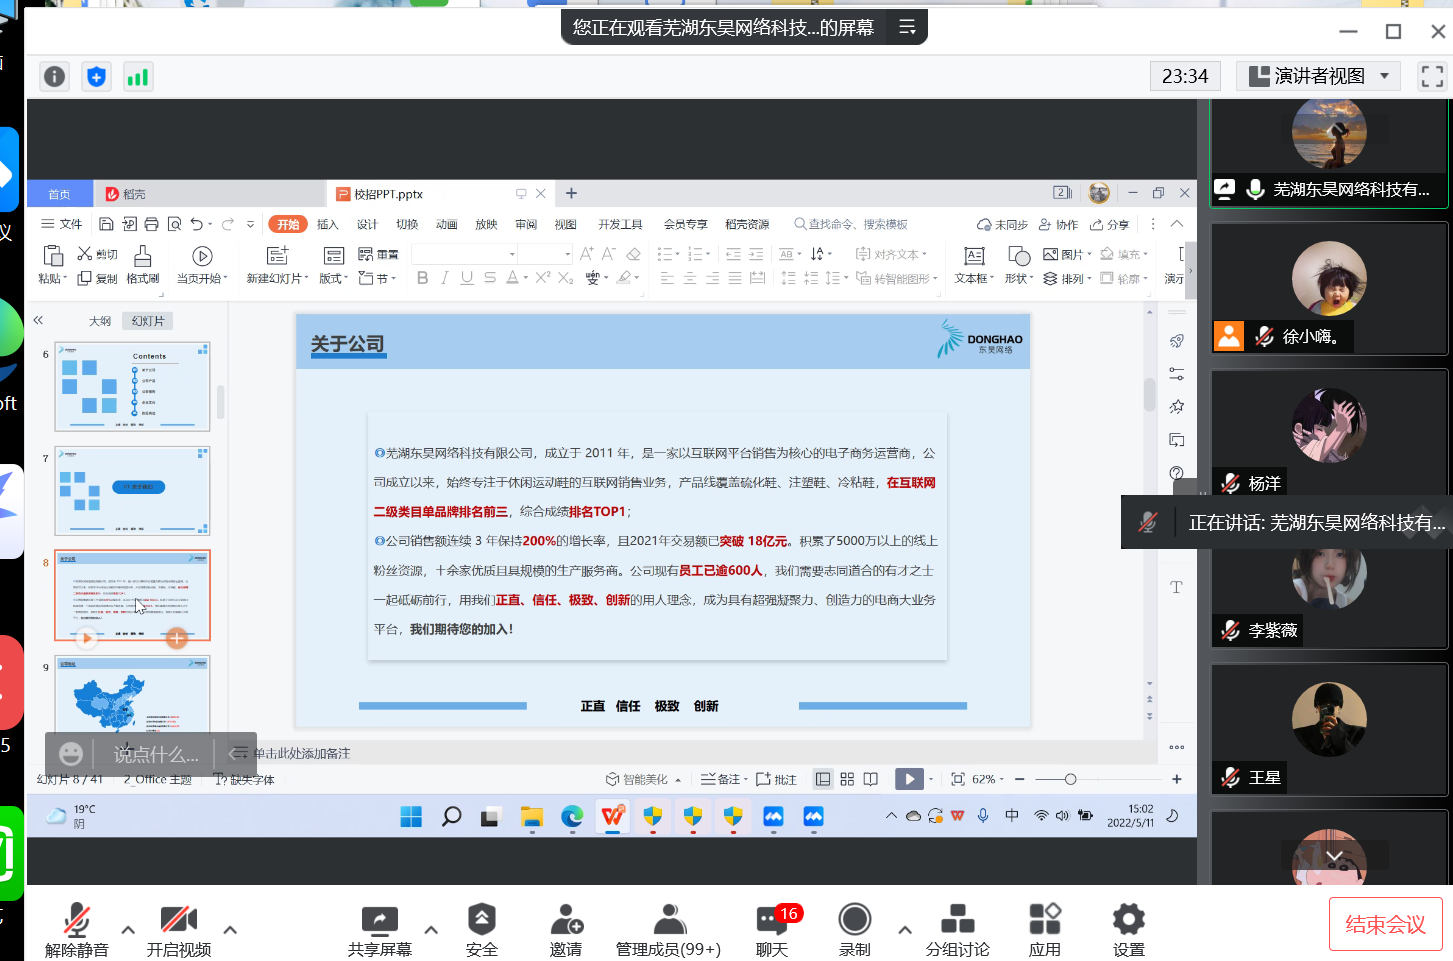Screen dimensions: 1453x961
Task: Toggle italic text formatting
Action: click(445, 278)
